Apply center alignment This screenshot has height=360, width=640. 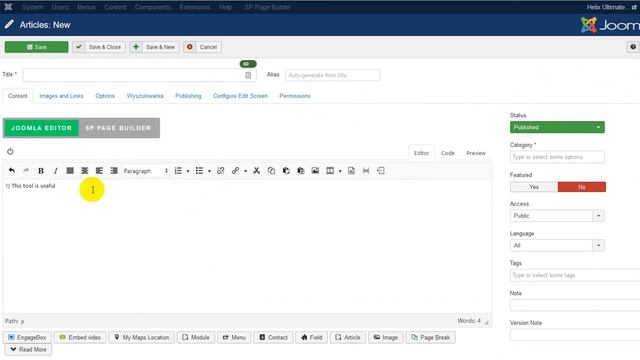pos(84,171)
